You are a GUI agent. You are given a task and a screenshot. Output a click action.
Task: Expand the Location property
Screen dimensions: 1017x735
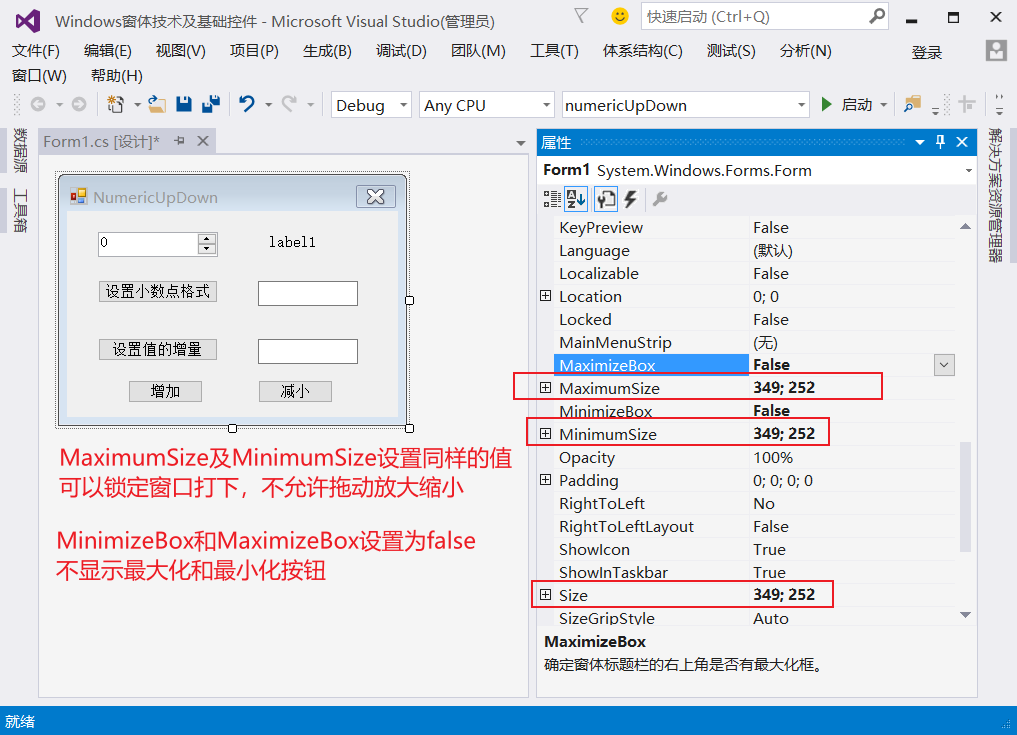(545, 296)
